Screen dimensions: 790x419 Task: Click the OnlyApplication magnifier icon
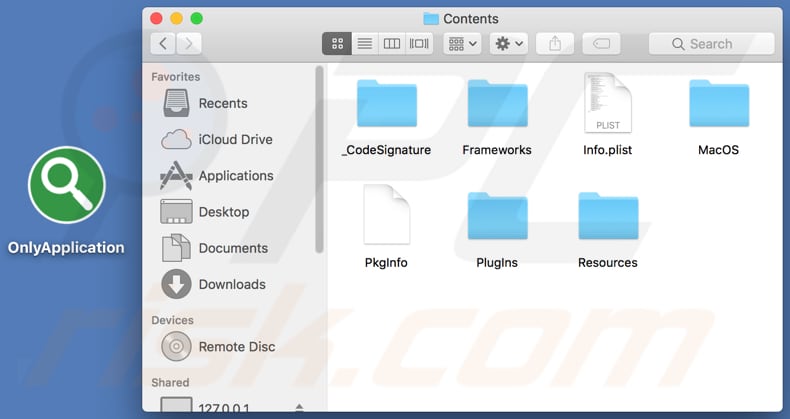point(67,185)
